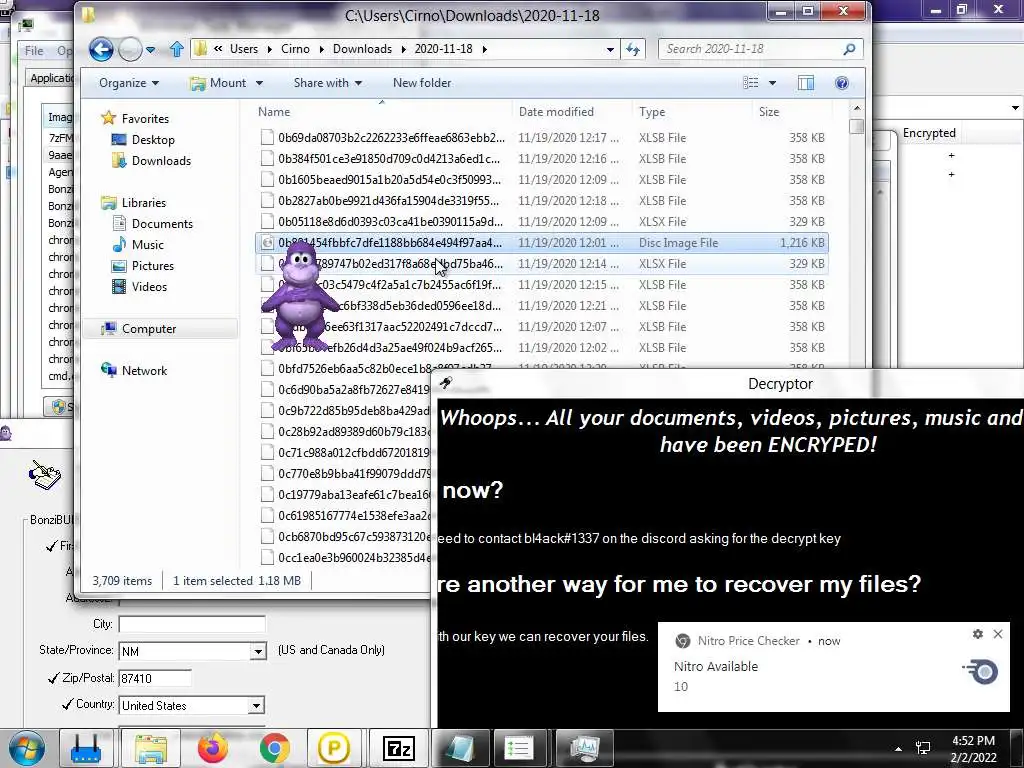This screenshot has height=768, width=1024.
Task: Select file 0cc1ea0e3b960024b32385d4
Action: tap(345, 557)
